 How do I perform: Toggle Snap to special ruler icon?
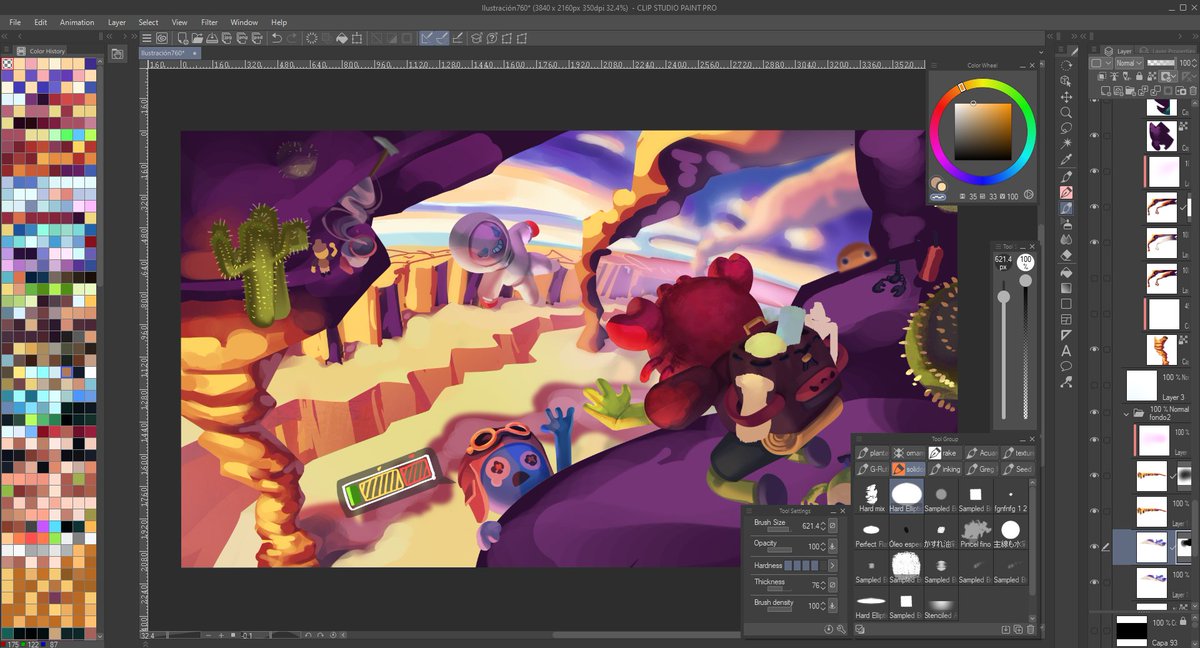[x=443, y=38]
